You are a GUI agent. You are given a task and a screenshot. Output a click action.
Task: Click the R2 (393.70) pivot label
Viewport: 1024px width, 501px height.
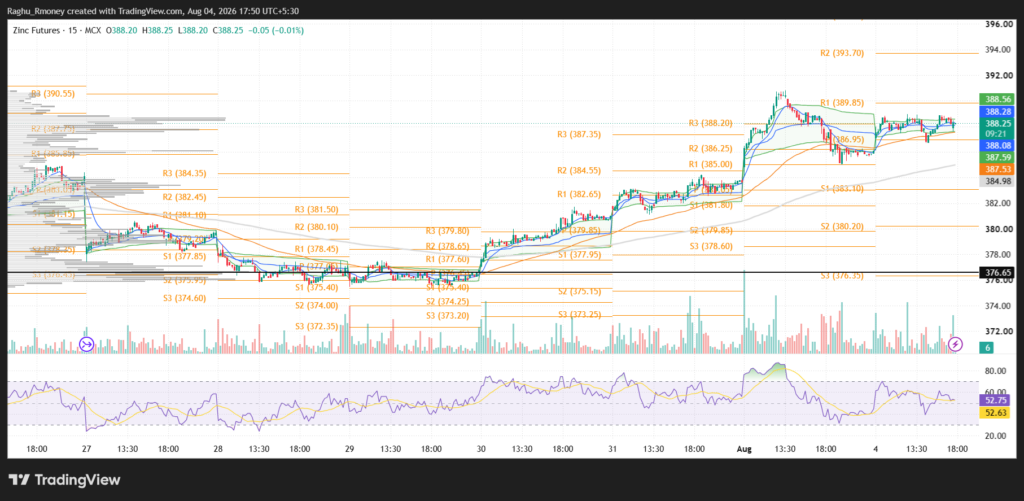coord(842,54)
